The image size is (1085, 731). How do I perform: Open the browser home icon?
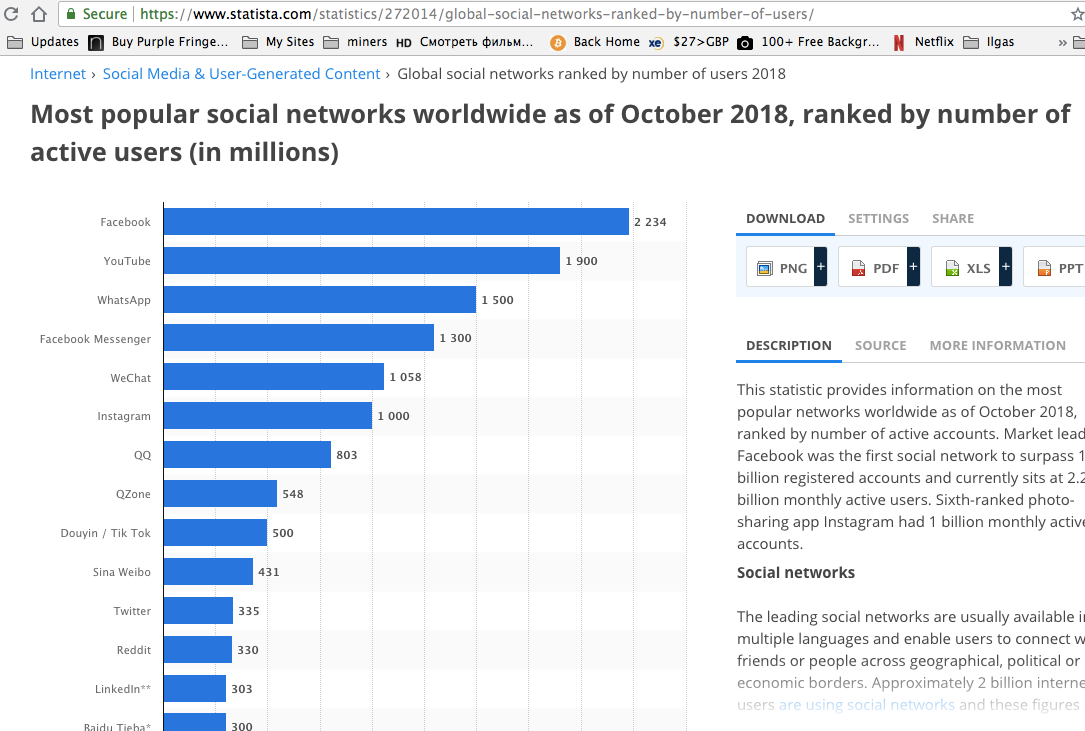tap(39, 15)
